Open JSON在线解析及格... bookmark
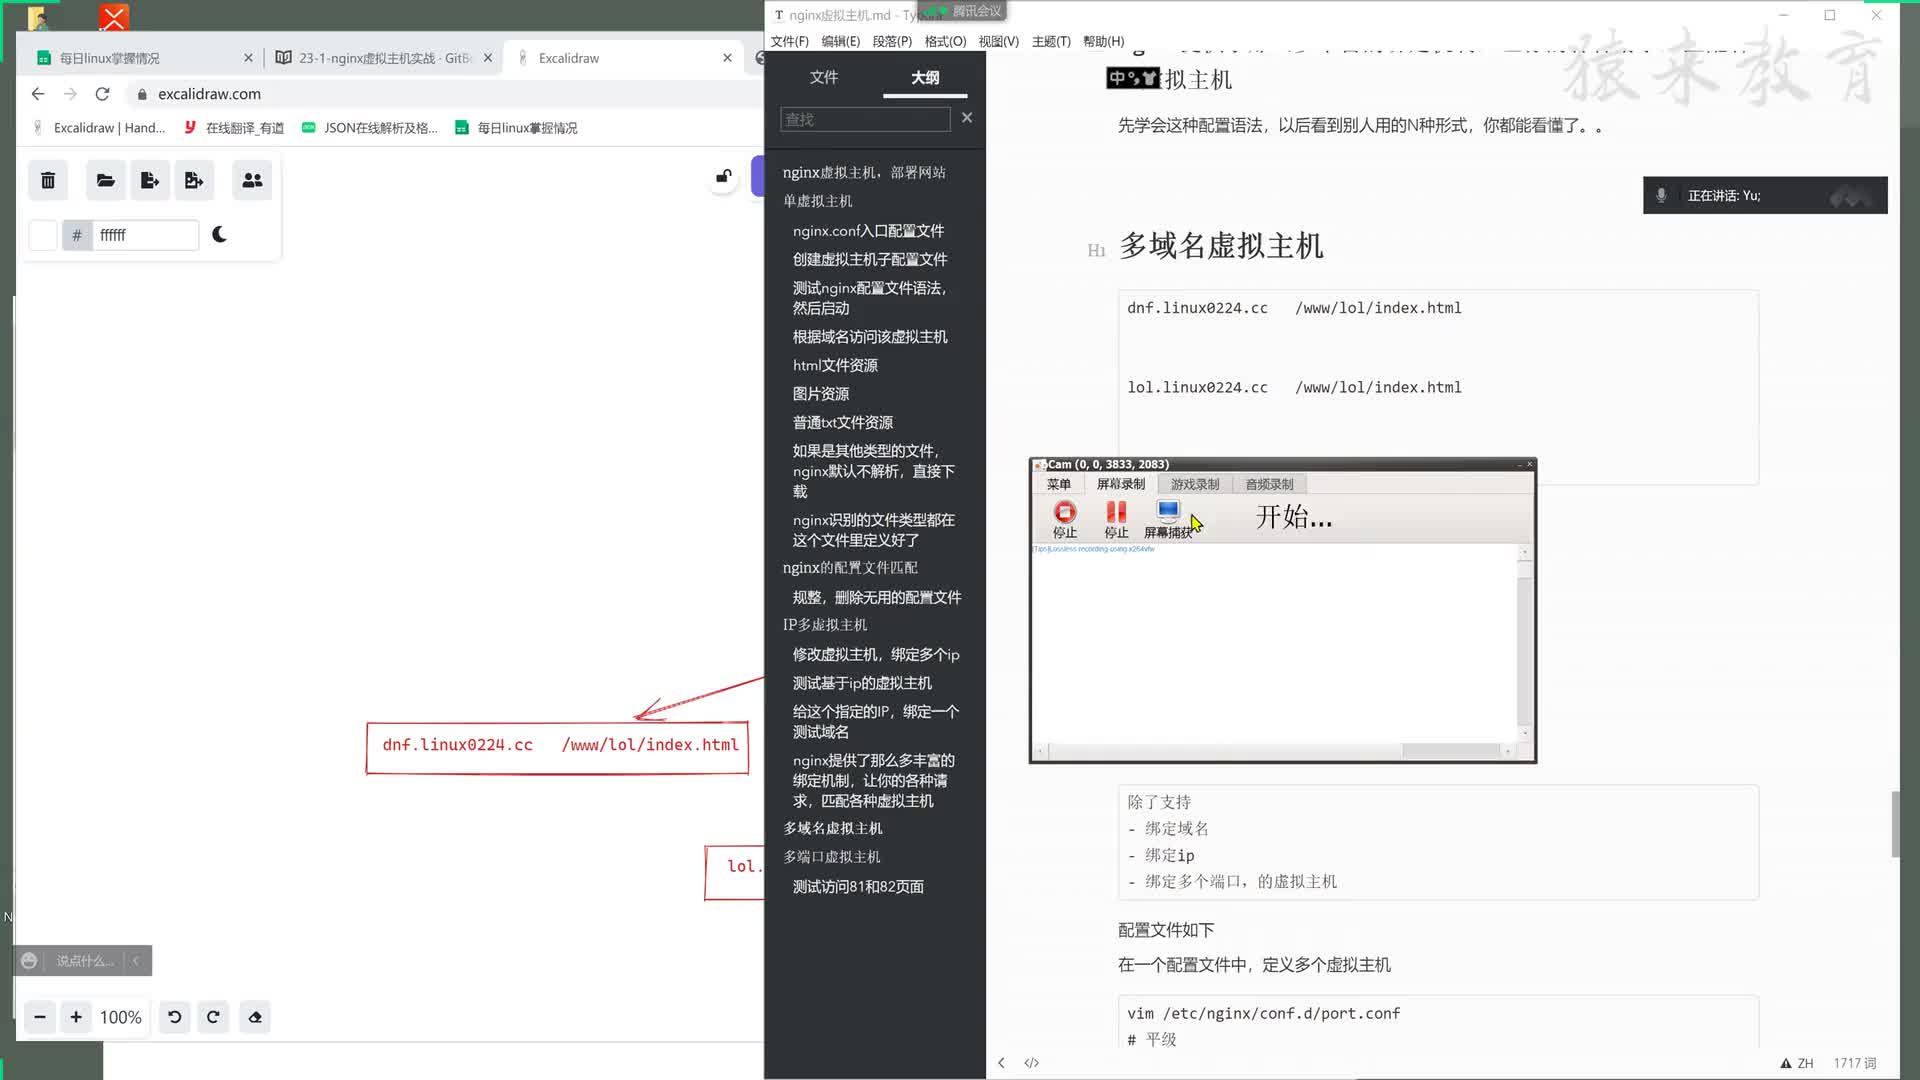Viewport: 1920px width, 1080px height. pos(370,128)
